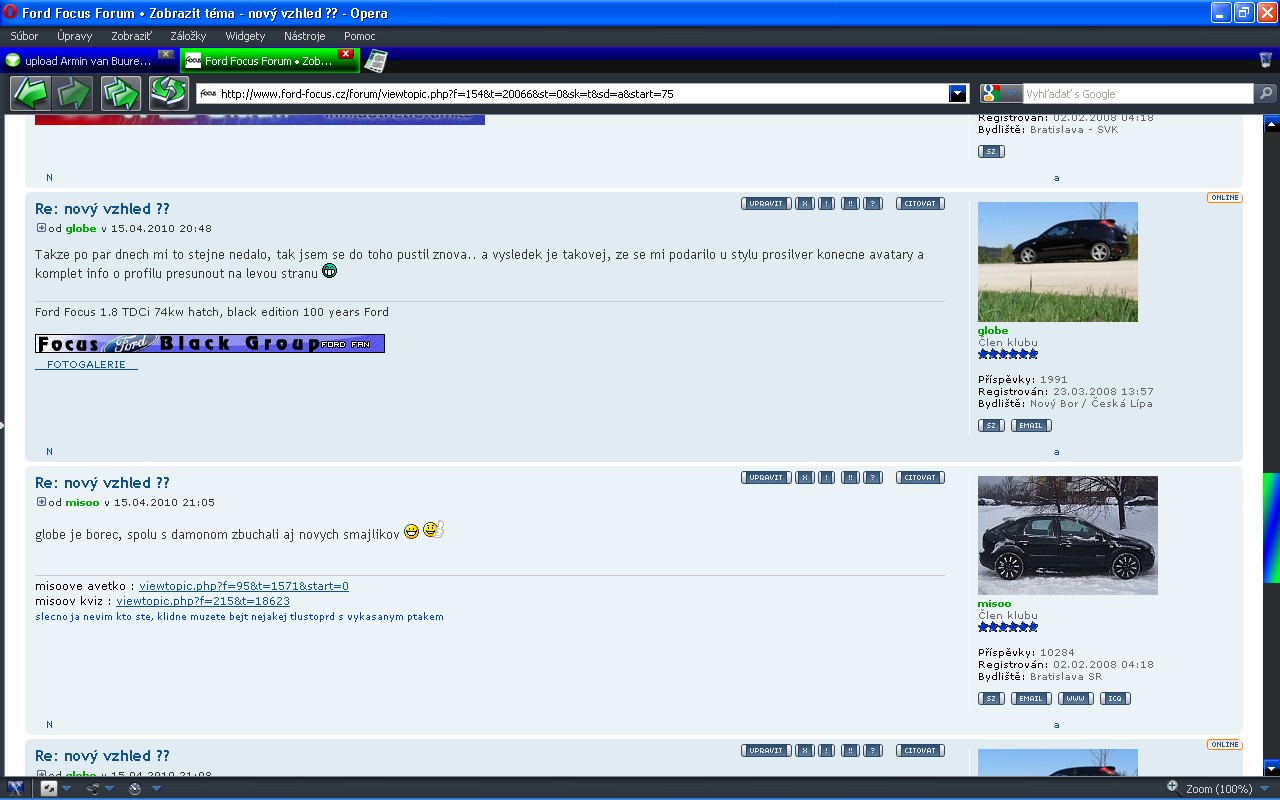The image size is (1280, 800).
Task: Open the URL address history dropdown
Action: click(958, 94)
